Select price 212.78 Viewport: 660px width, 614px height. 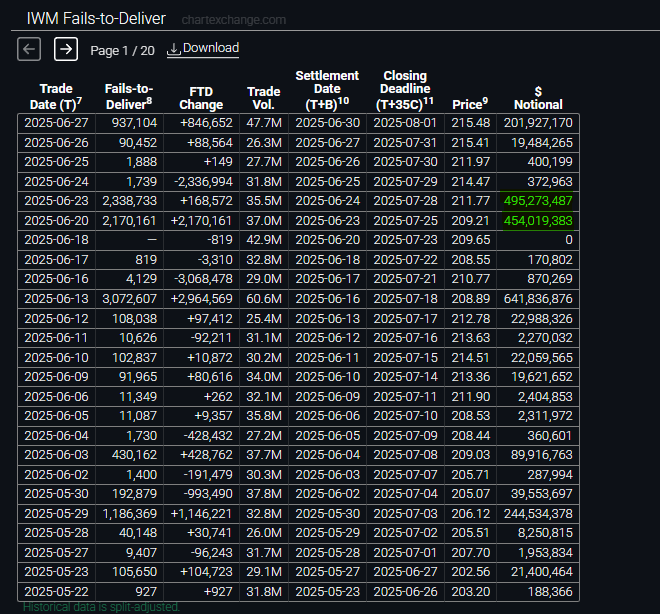[x=471, y=319]
